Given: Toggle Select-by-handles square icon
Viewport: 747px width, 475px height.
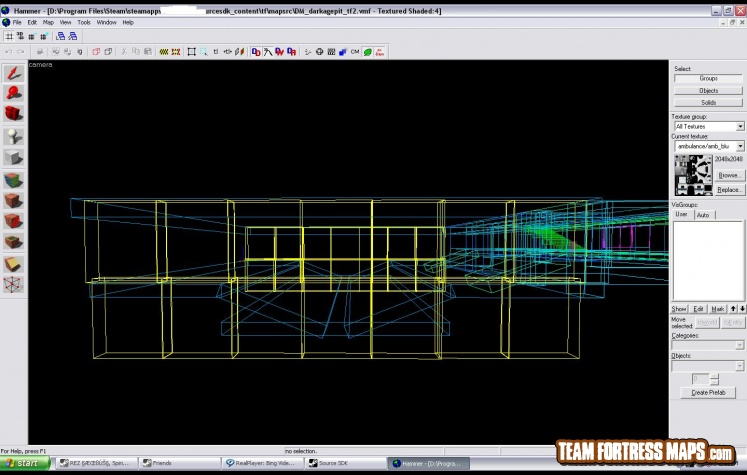Looking at the screenshot, I should click(192, 52).
